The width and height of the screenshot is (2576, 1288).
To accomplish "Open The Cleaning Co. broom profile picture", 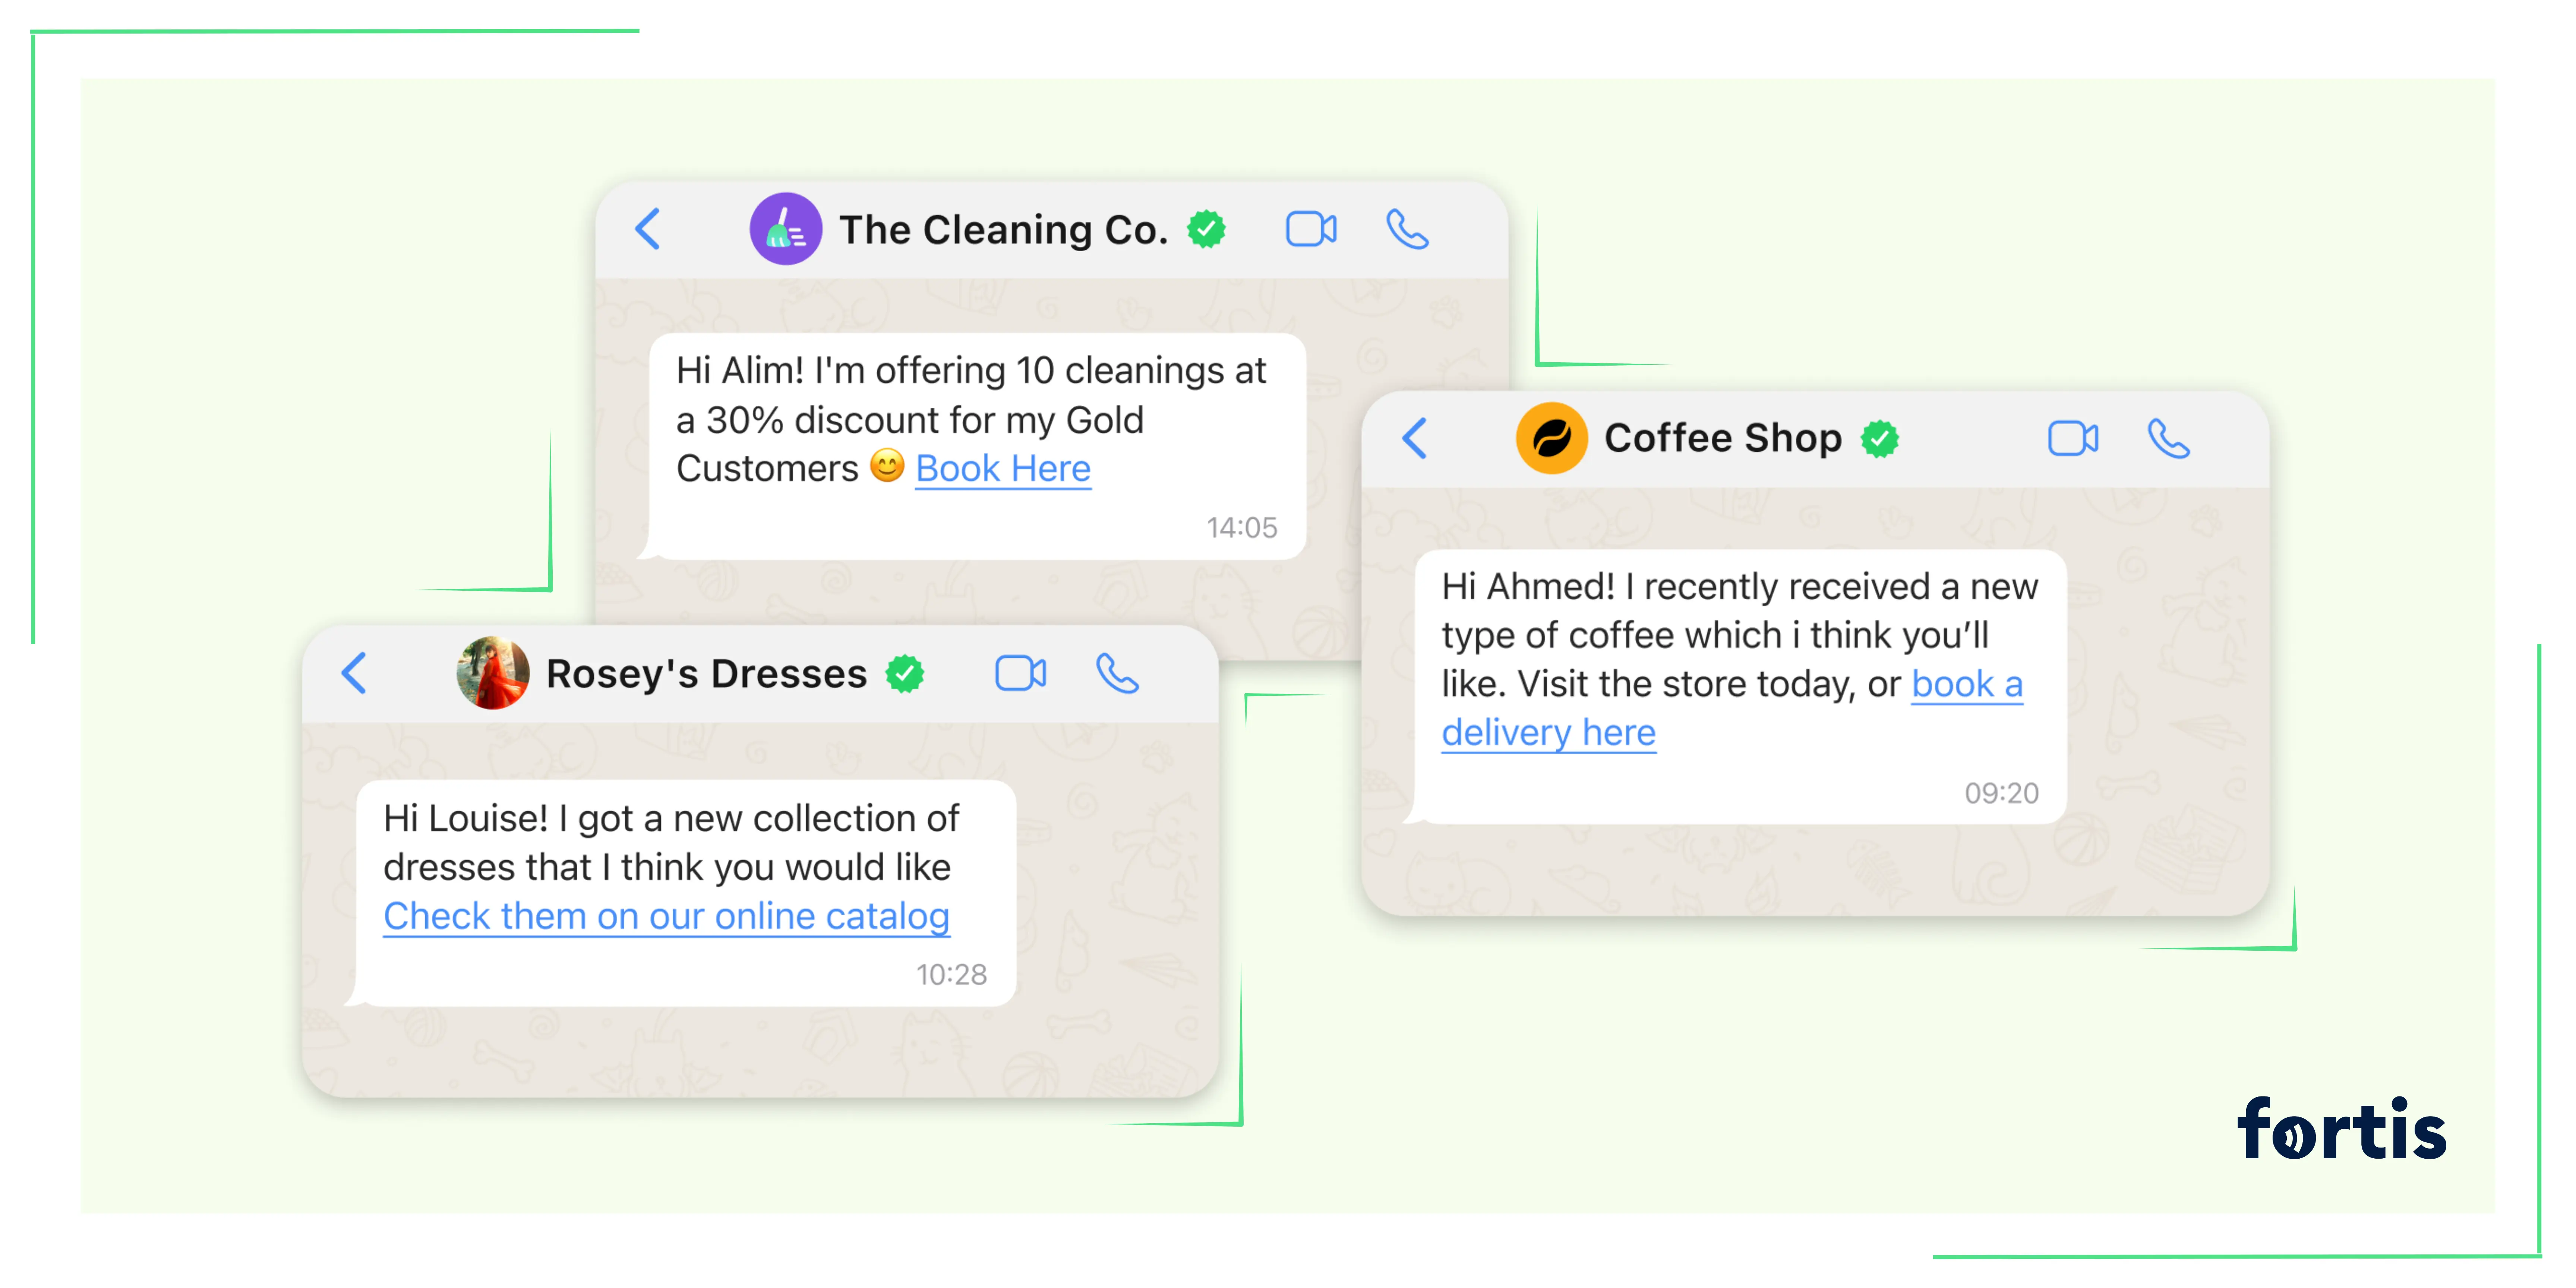I will [786, 229].
